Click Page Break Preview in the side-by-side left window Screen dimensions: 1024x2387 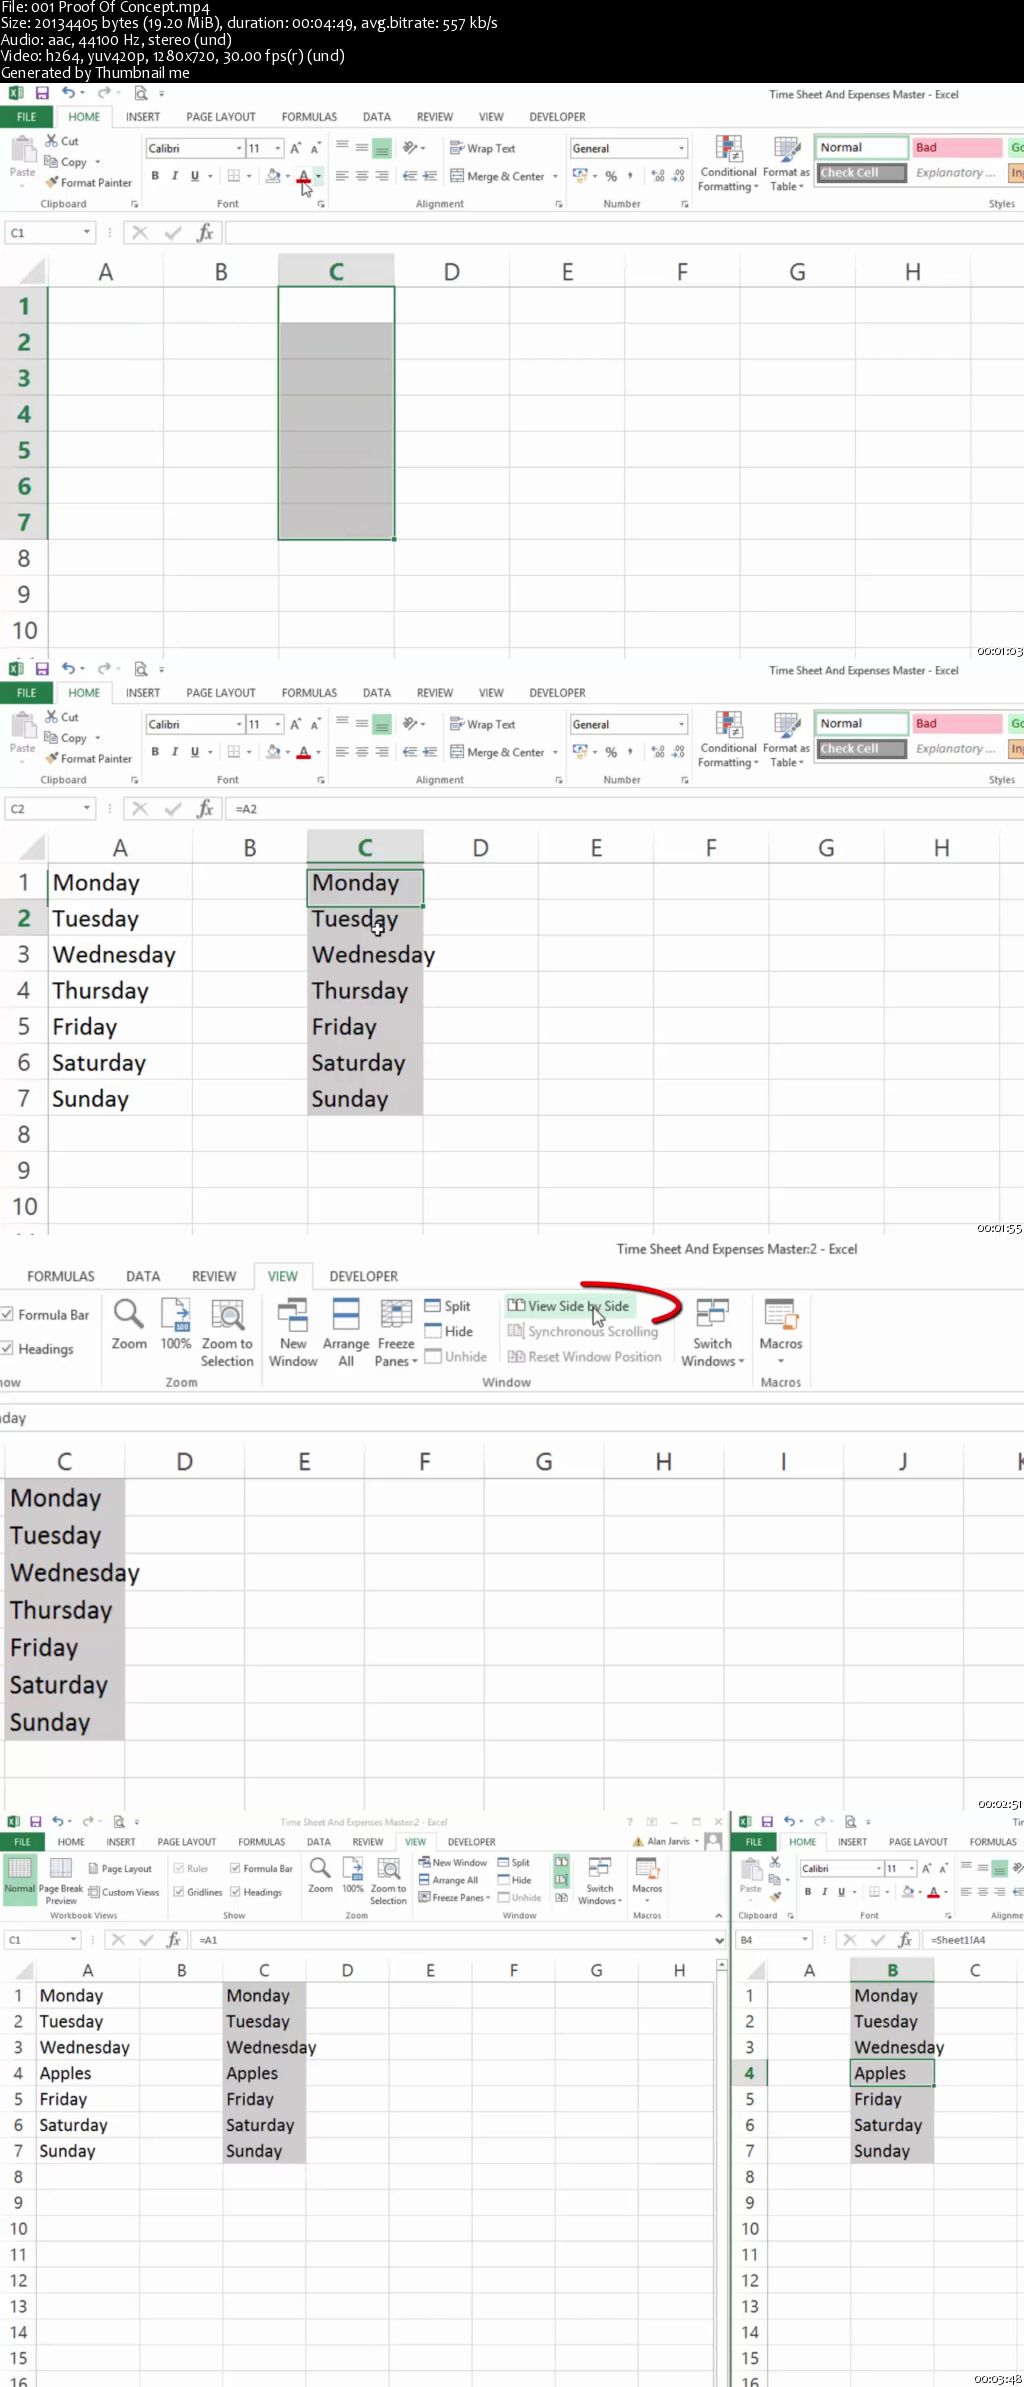tap(61, 1880)
